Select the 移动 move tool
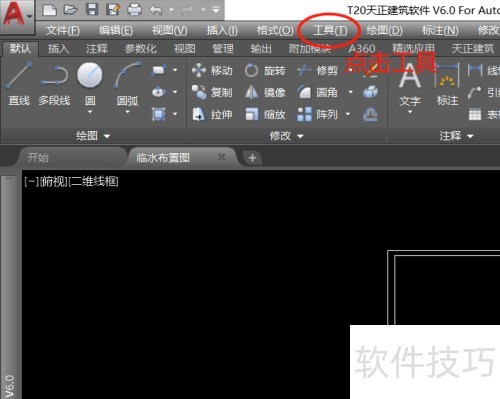500x399 pixels. pyautogui.click(x=212, y=70)
